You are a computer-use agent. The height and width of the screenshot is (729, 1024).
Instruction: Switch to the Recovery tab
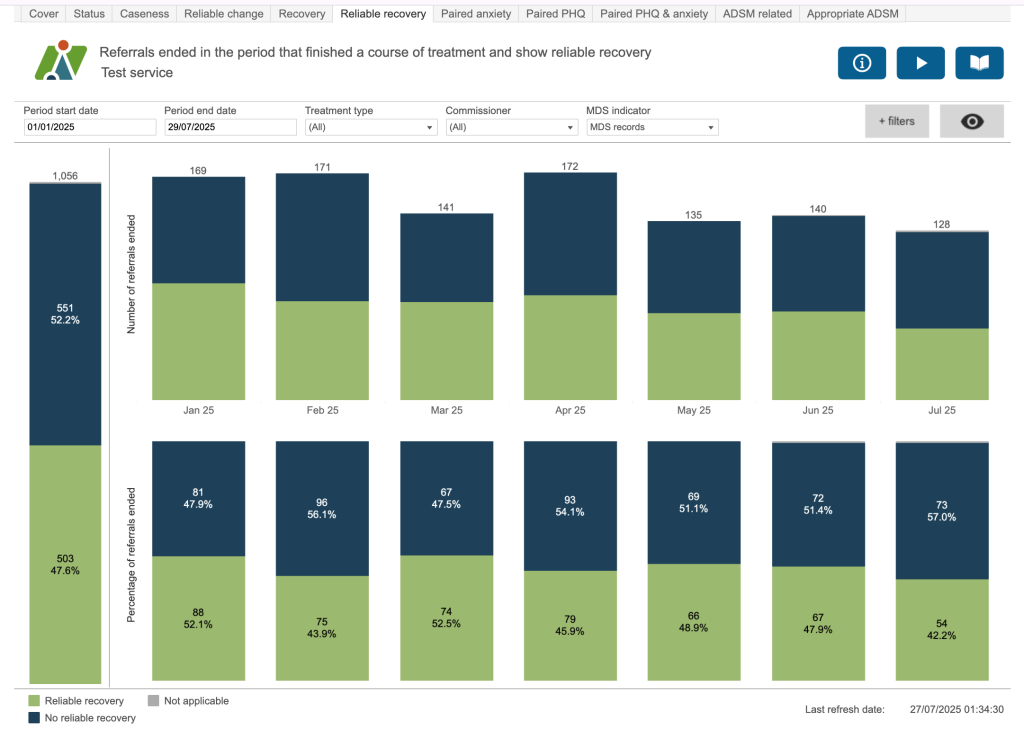pos(301,14)
